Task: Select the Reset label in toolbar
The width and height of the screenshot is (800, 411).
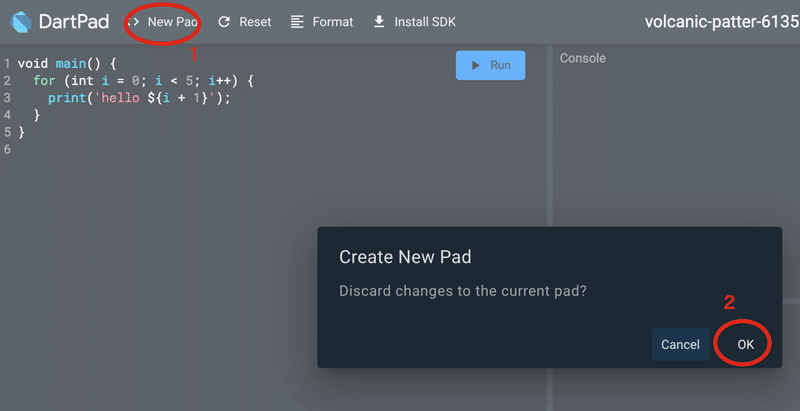Action: (255, 21)
